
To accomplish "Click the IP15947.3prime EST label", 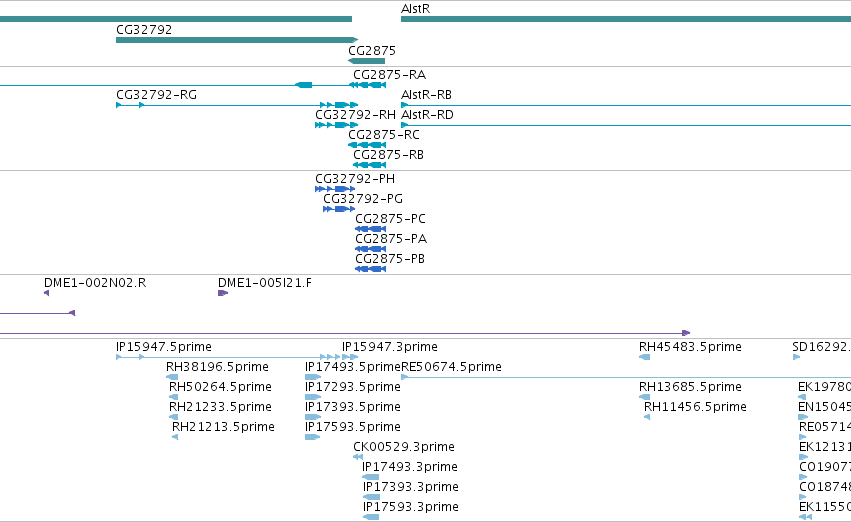I will (390, 347).
